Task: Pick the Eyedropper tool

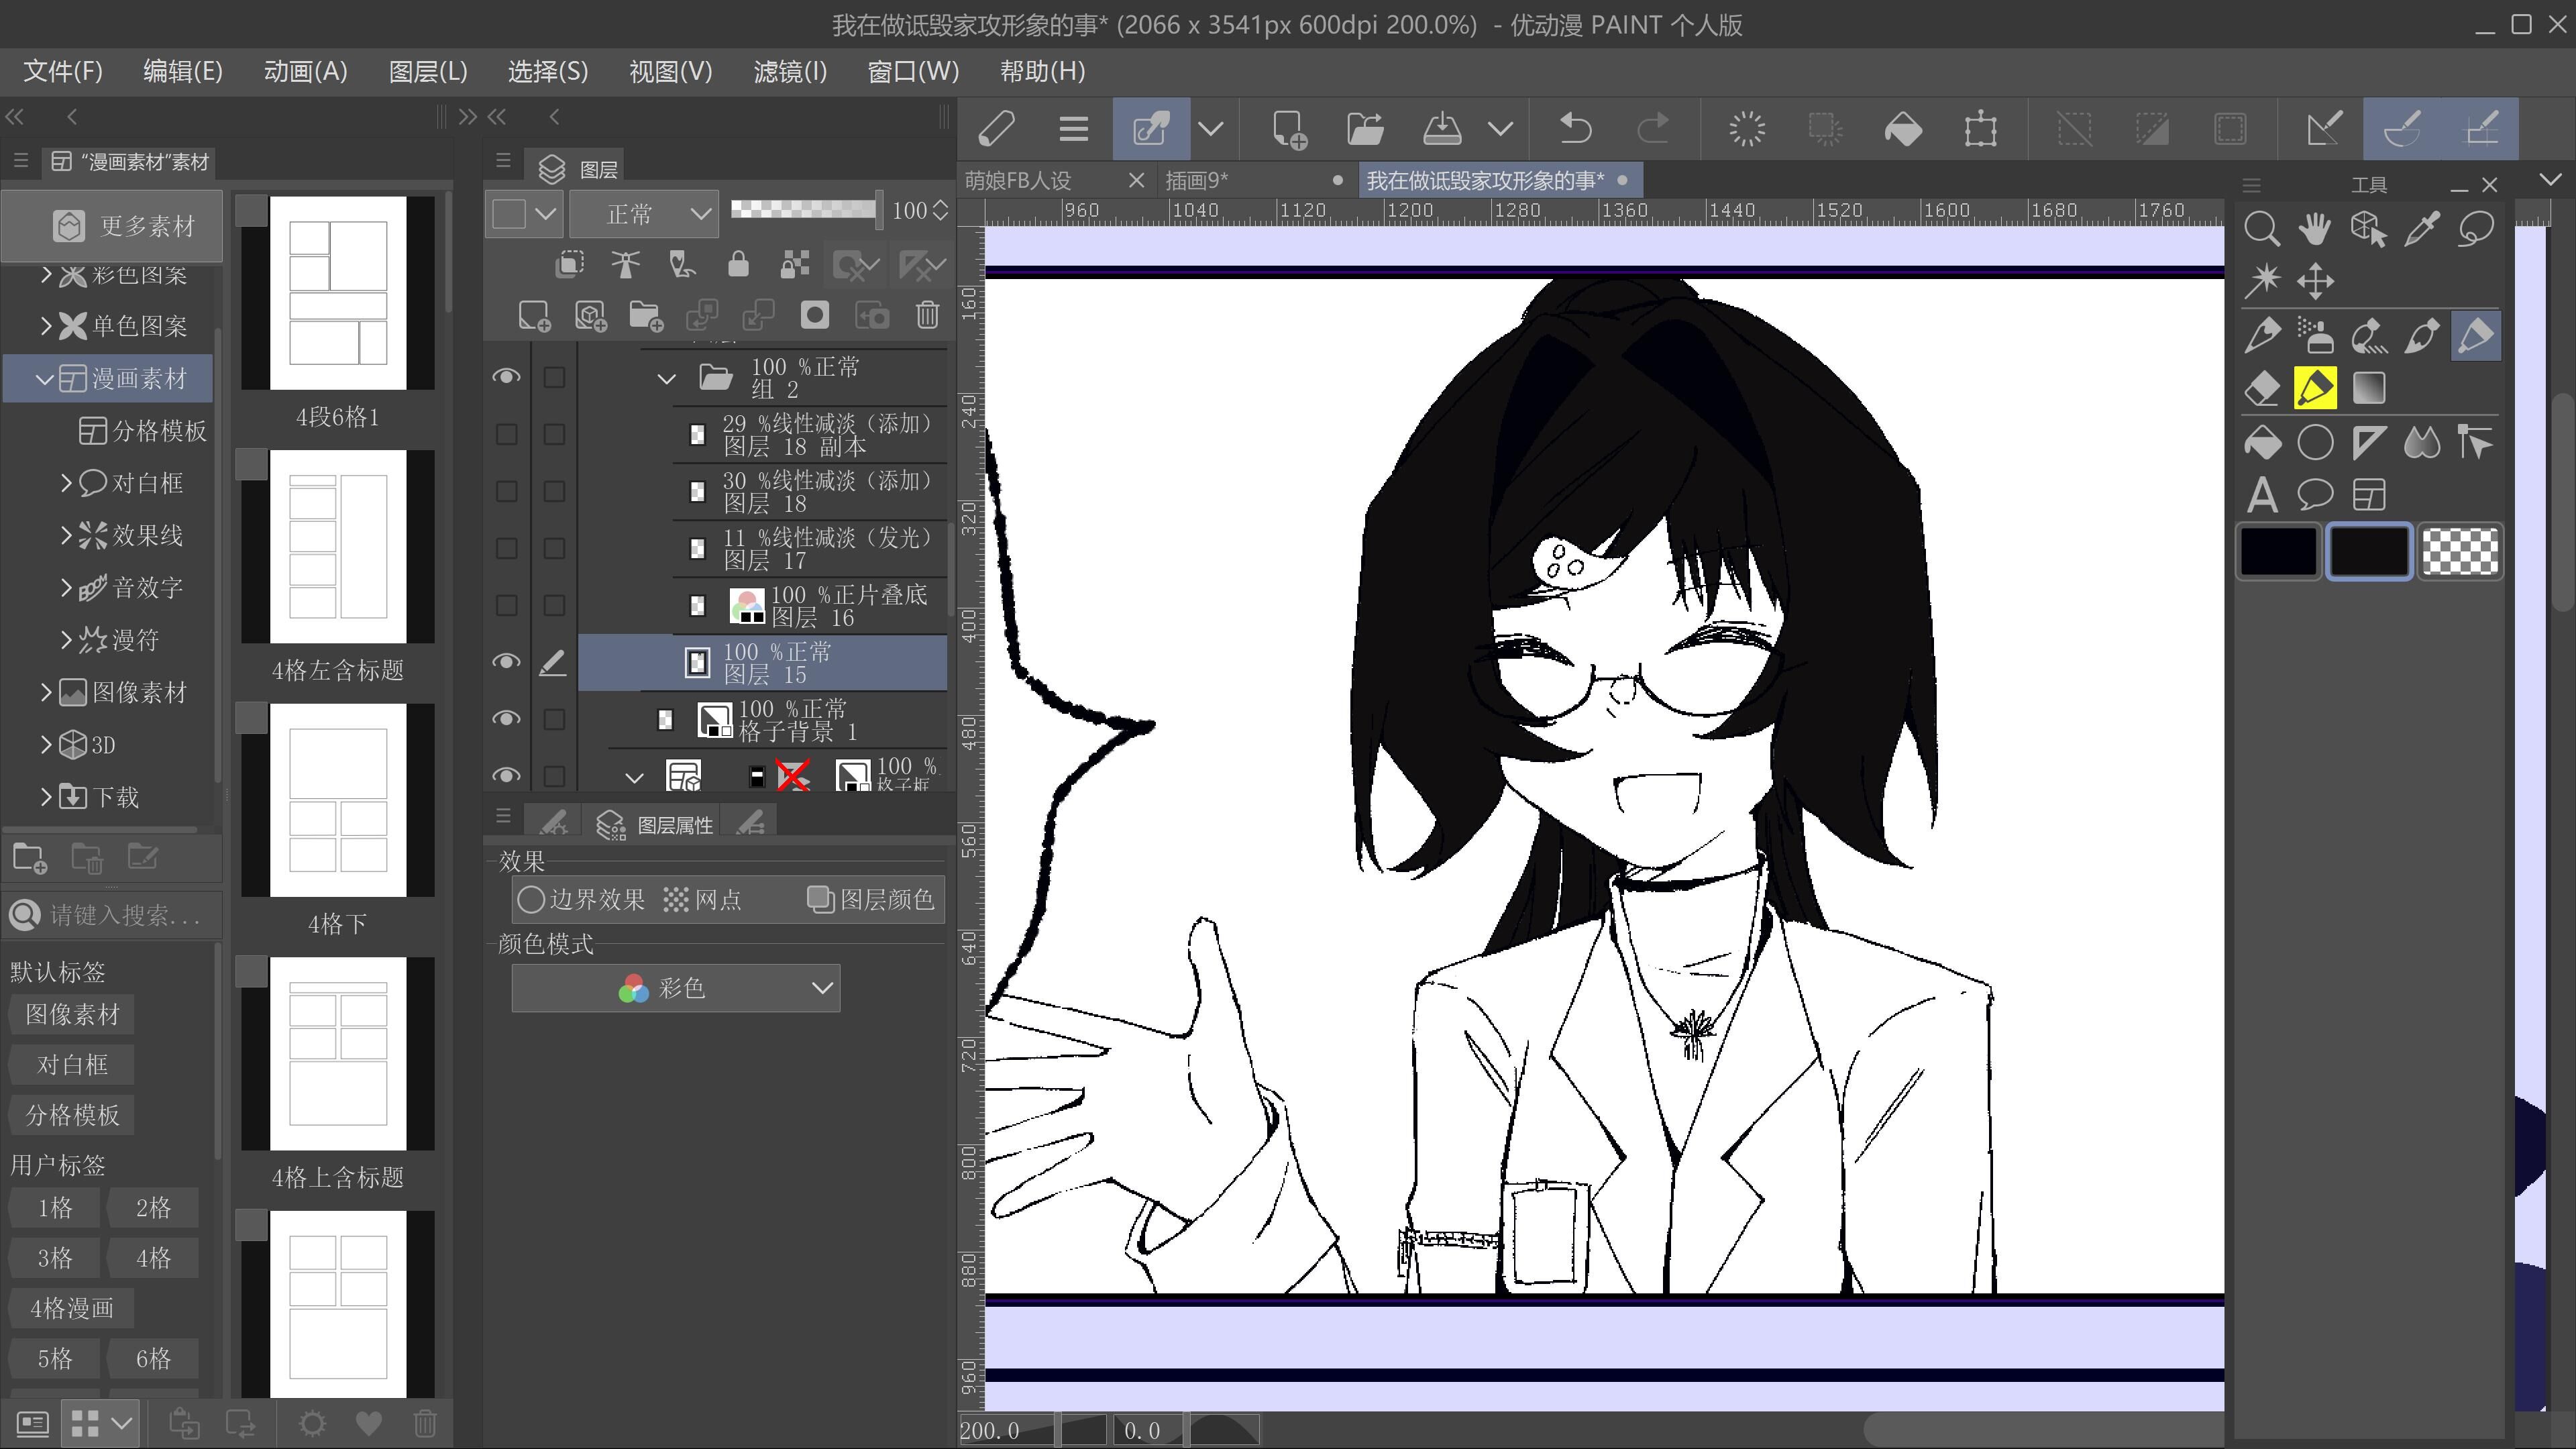Action: [2421, 229]
